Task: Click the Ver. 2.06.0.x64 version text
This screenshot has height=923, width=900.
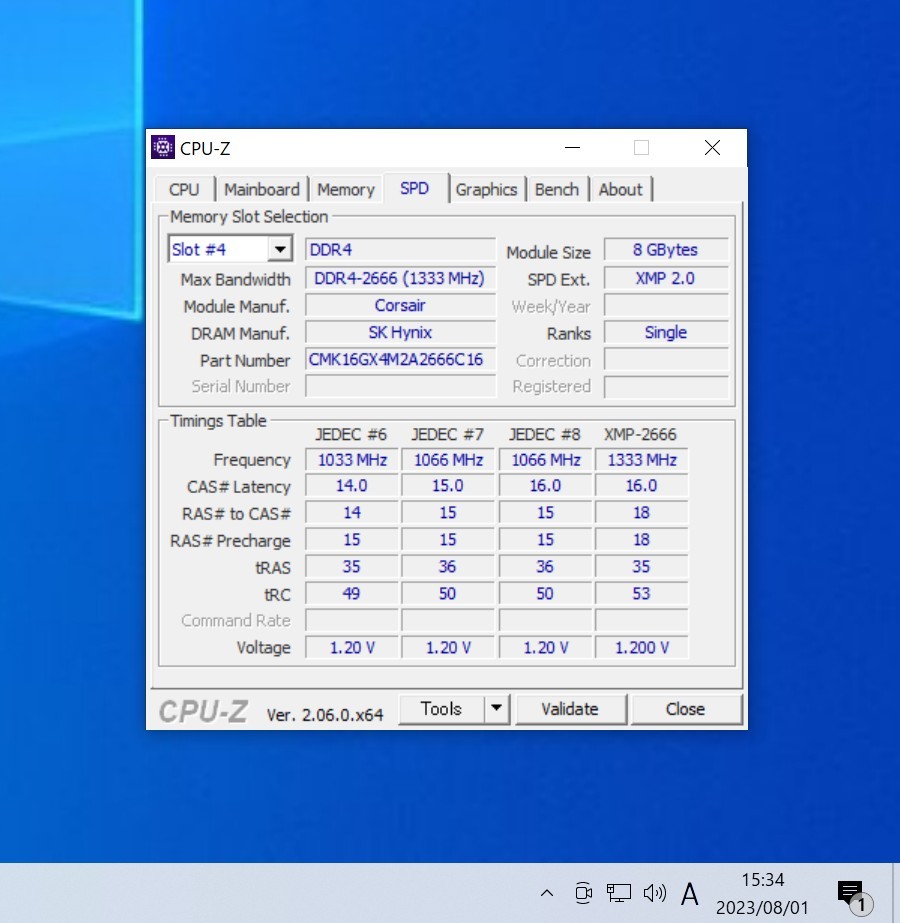Action: click(325, 715)
